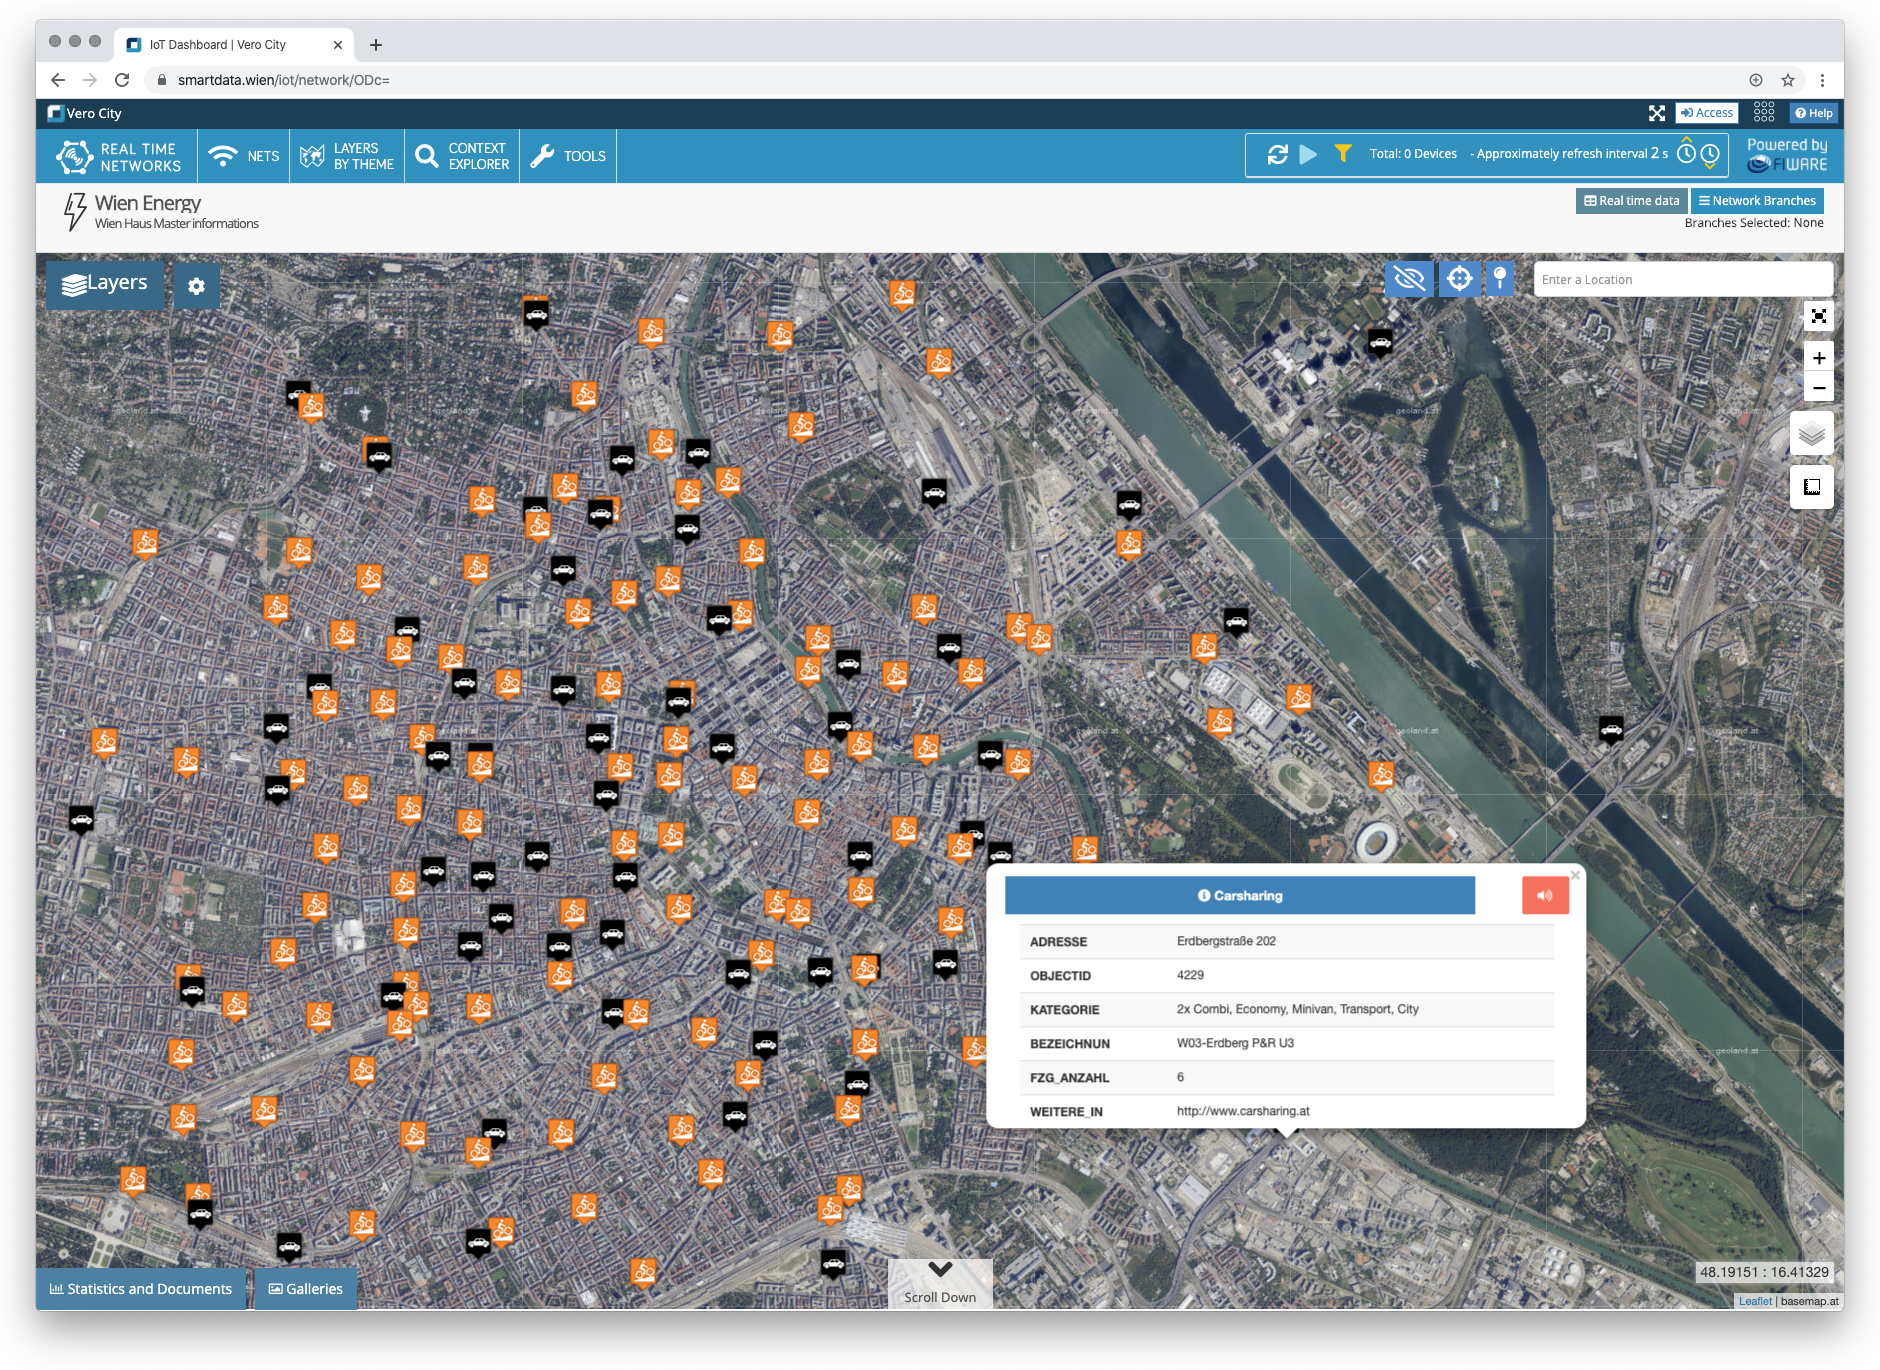Screen dimensions: 1880x1370
Task: Increase refresh interval with clock-up icon
Action: [1687, 152]
